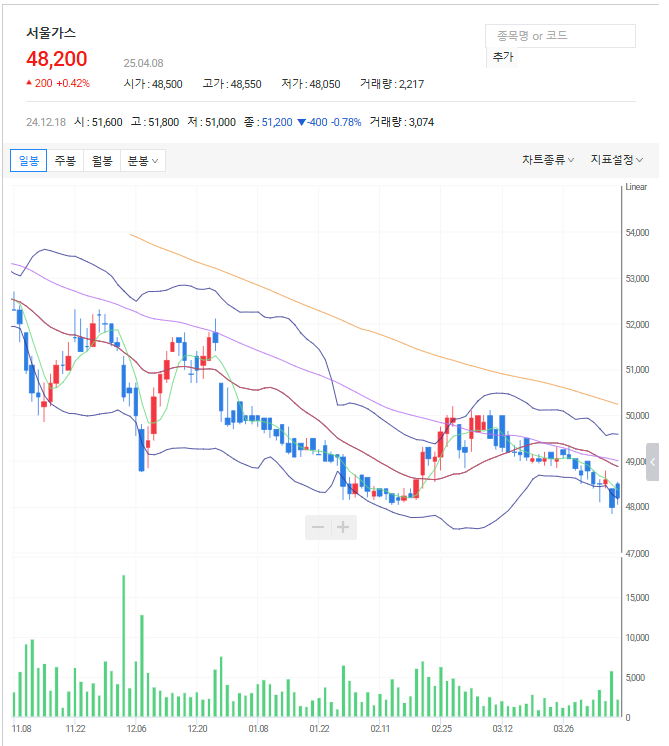This screenshot has width=669, height=746.
Task: Click the 54,000 price axis label
Action: pos(637,233)
